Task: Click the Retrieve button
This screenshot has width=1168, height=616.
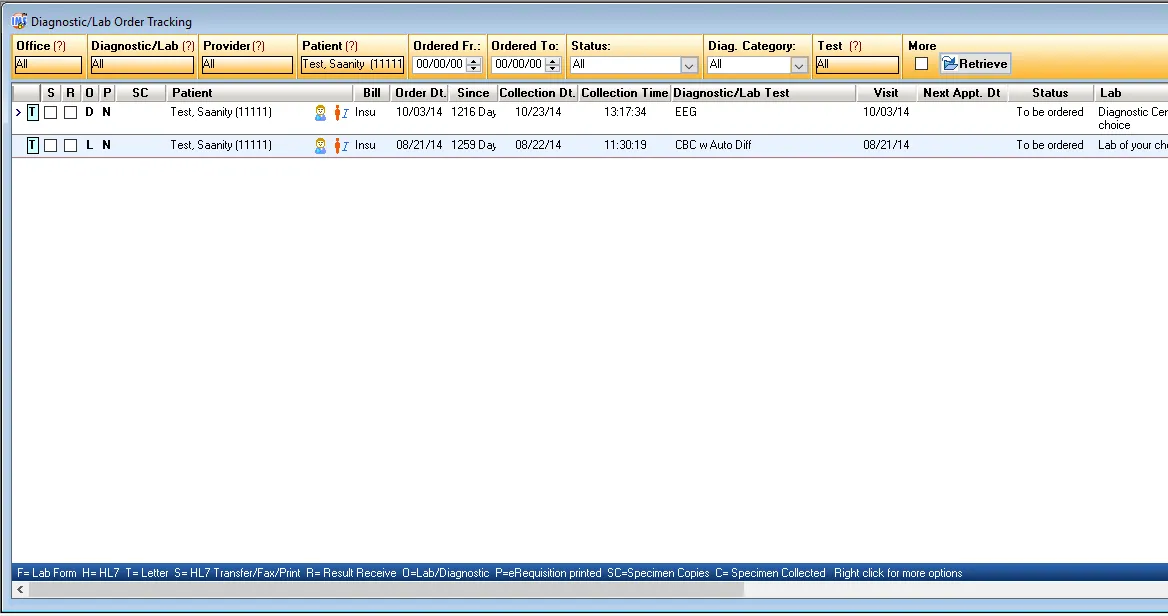Action: click(x=975, y=64)
